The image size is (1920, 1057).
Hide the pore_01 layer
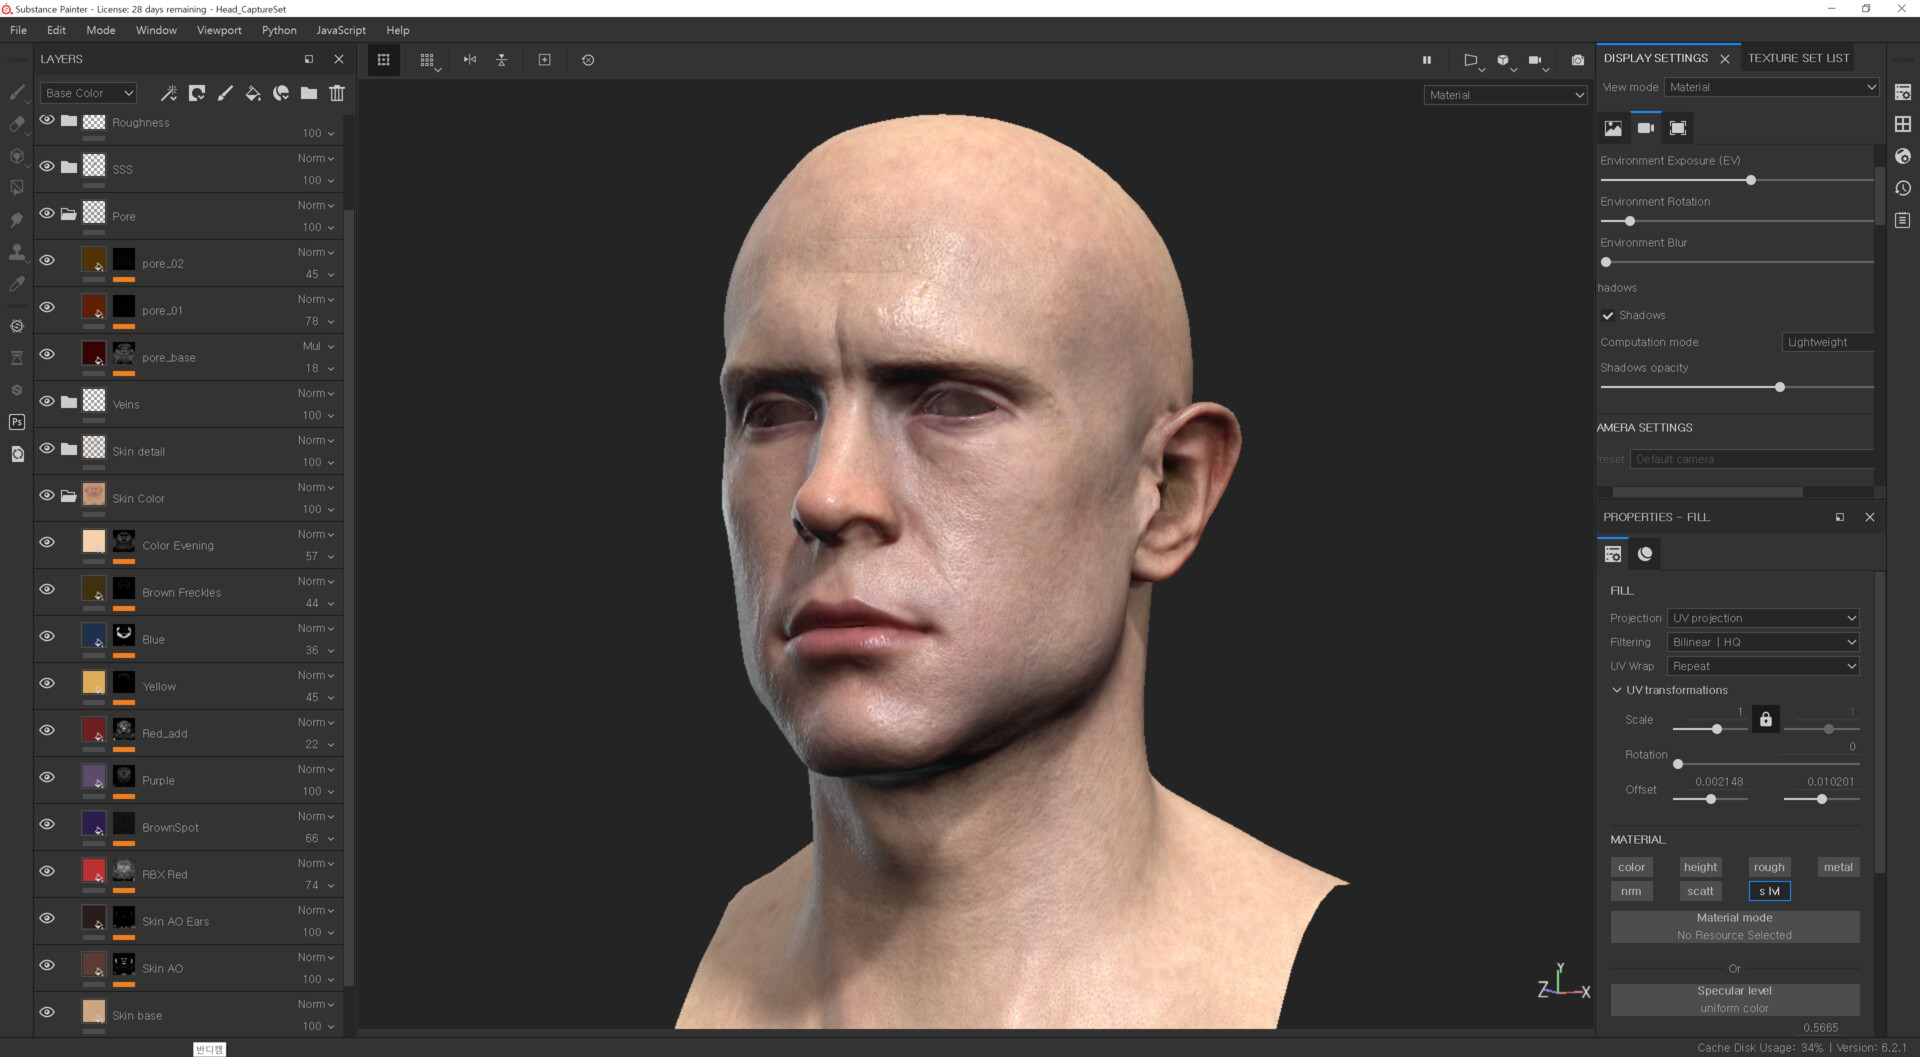(x=47, y=306)
